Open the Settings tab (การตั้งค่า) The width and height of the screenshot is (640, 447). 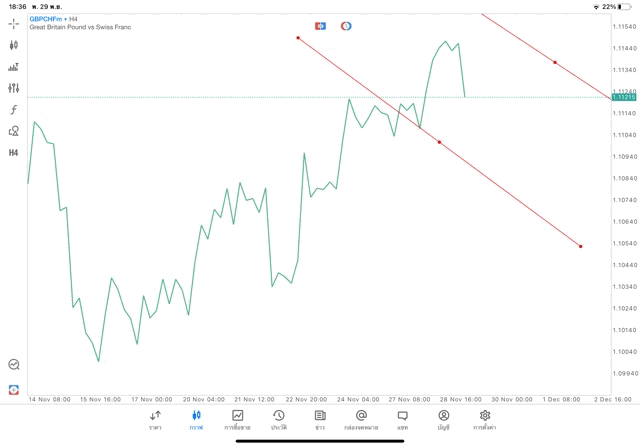[485, 419]
